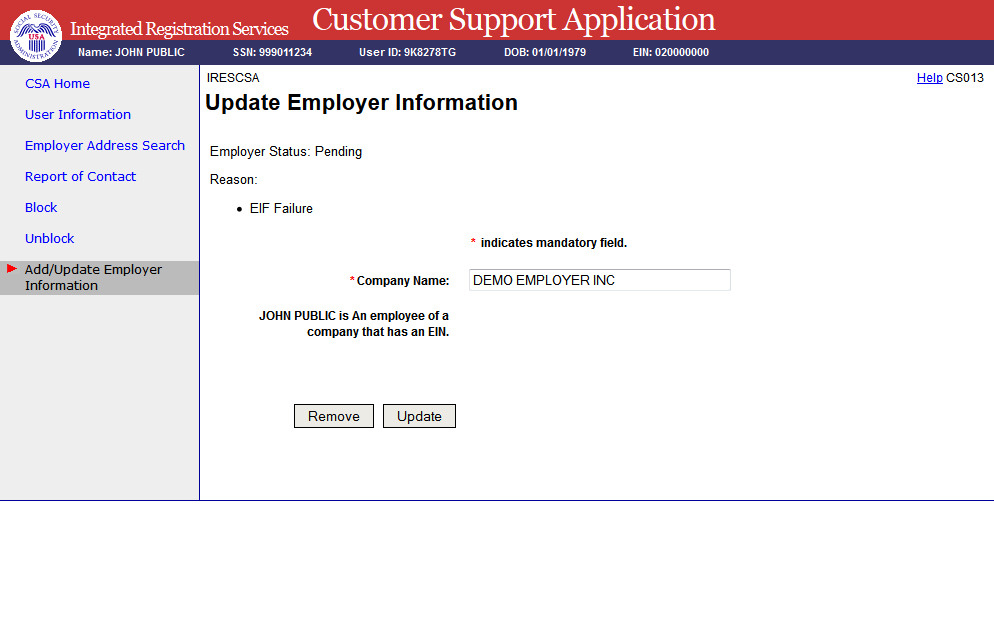This screenshot has width=994, height=640.
Task: Click the Customer Support Application banner title
Action: (513, 20)
